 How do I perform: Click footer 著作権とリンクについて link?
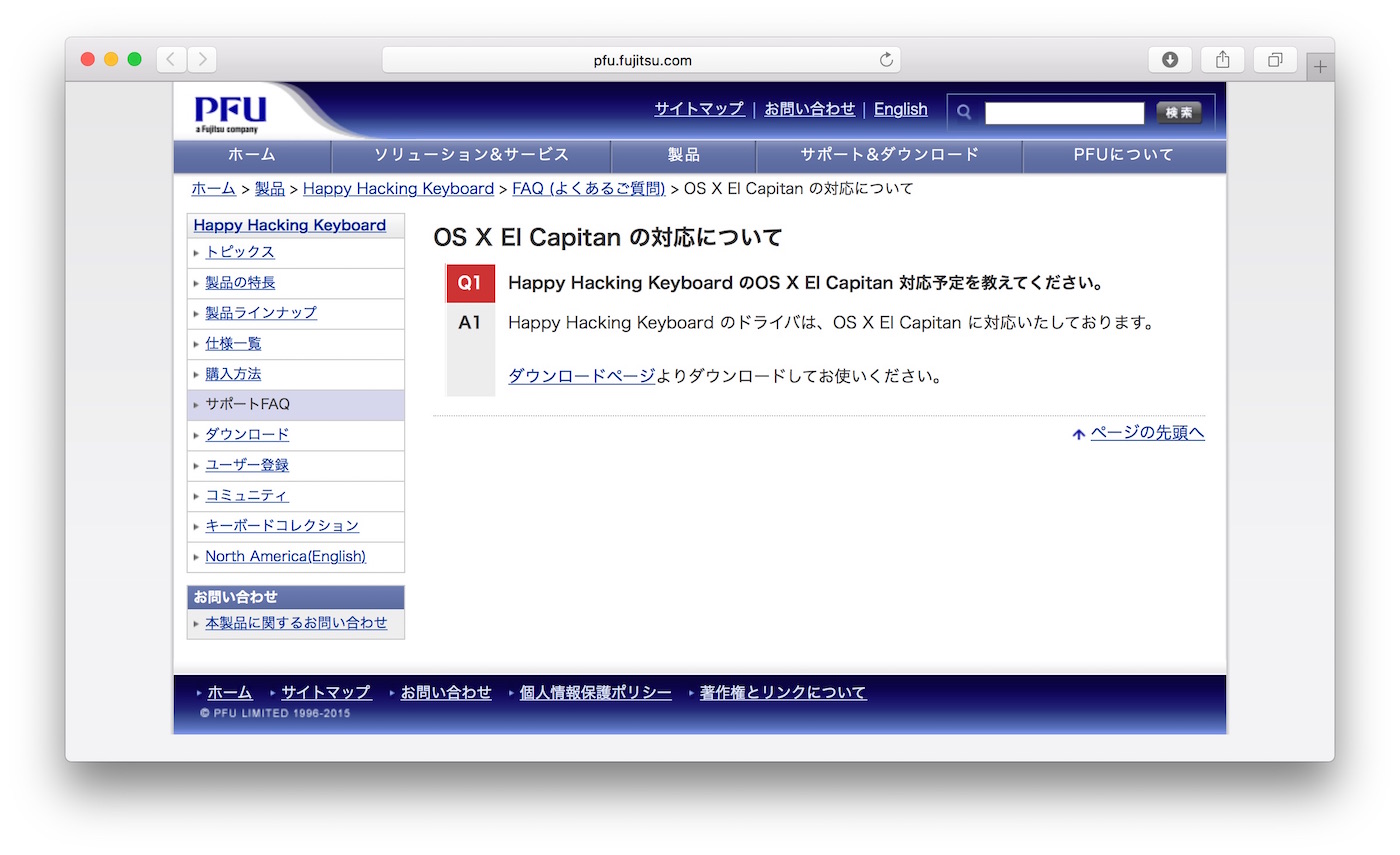783,692
